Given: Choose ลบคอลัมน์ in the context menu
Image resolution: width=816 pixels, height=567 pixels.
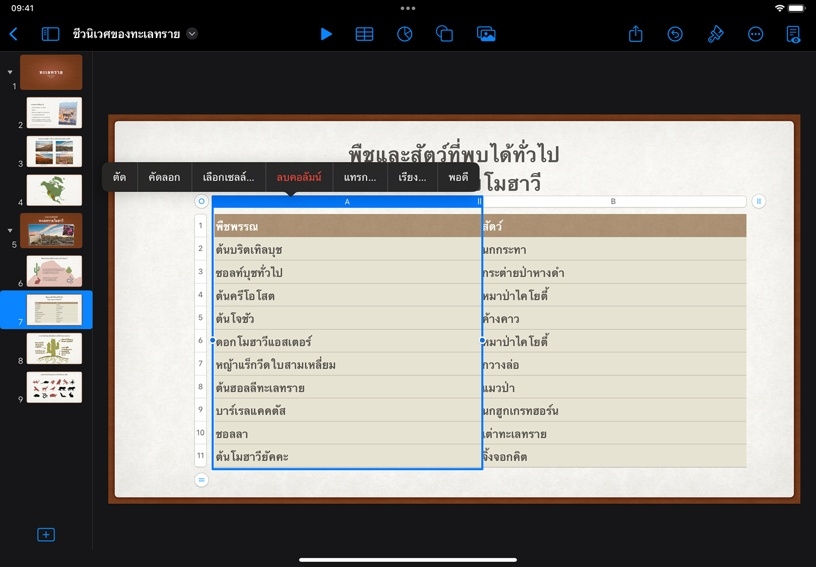Looking at the screenshot, I should [299, 178].
